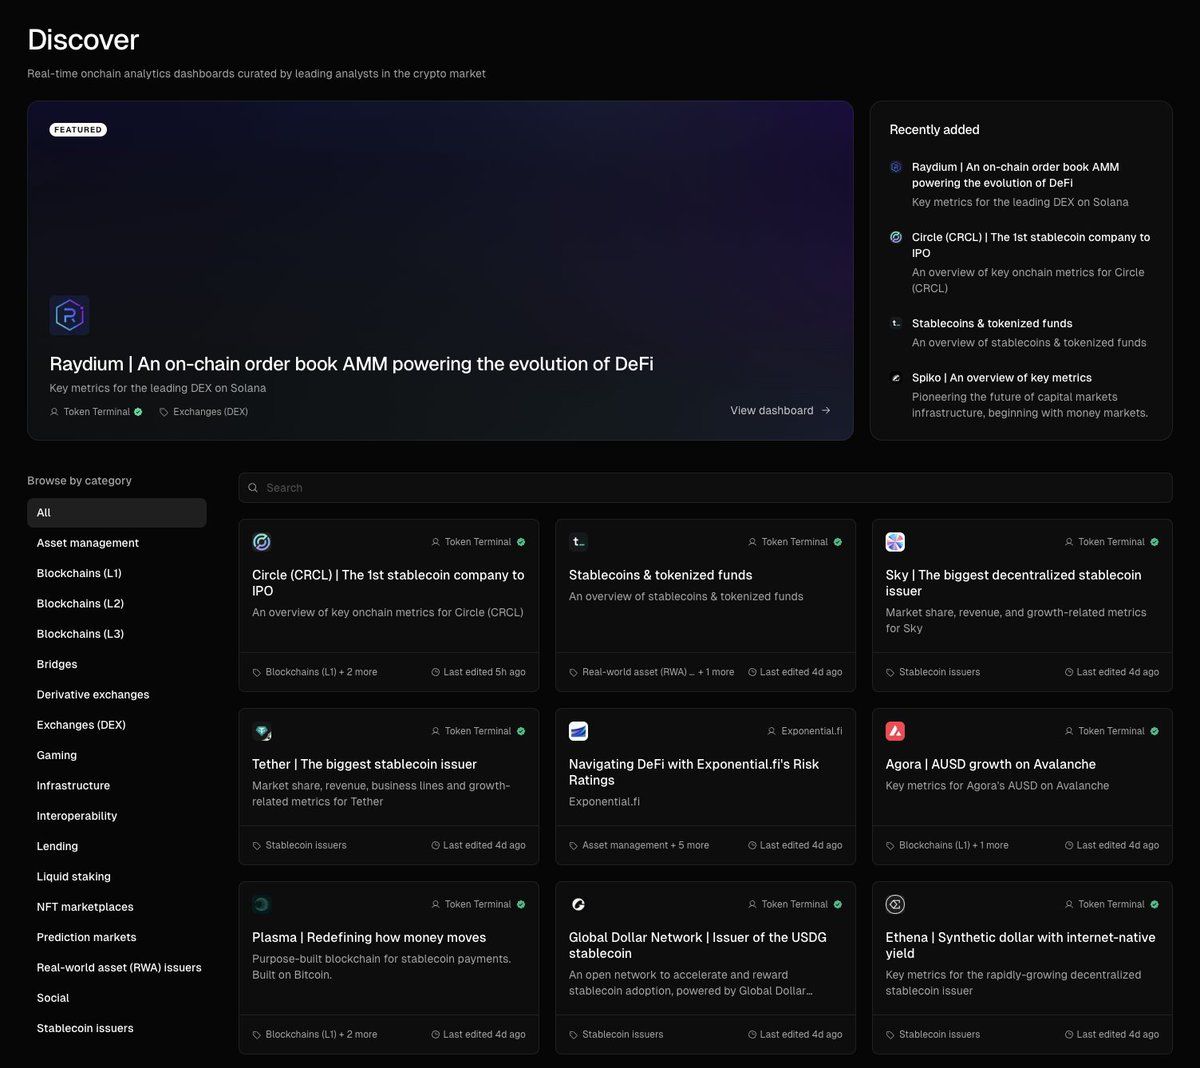Viewport: 1200px width, 1068px height.
Task: Select Exchanges (DEX) in category list
Action: click(117, 725)
